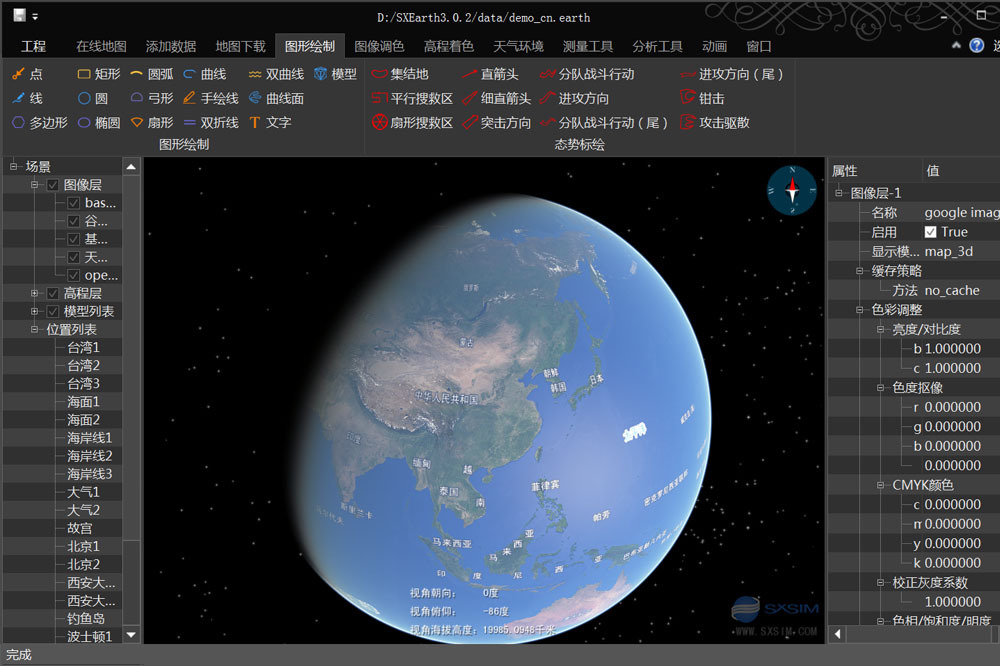1000x666 pixels.
Task: Disable the 启用 True checkbox in properties
Action: pyautogui.click(x=930, y=231)
